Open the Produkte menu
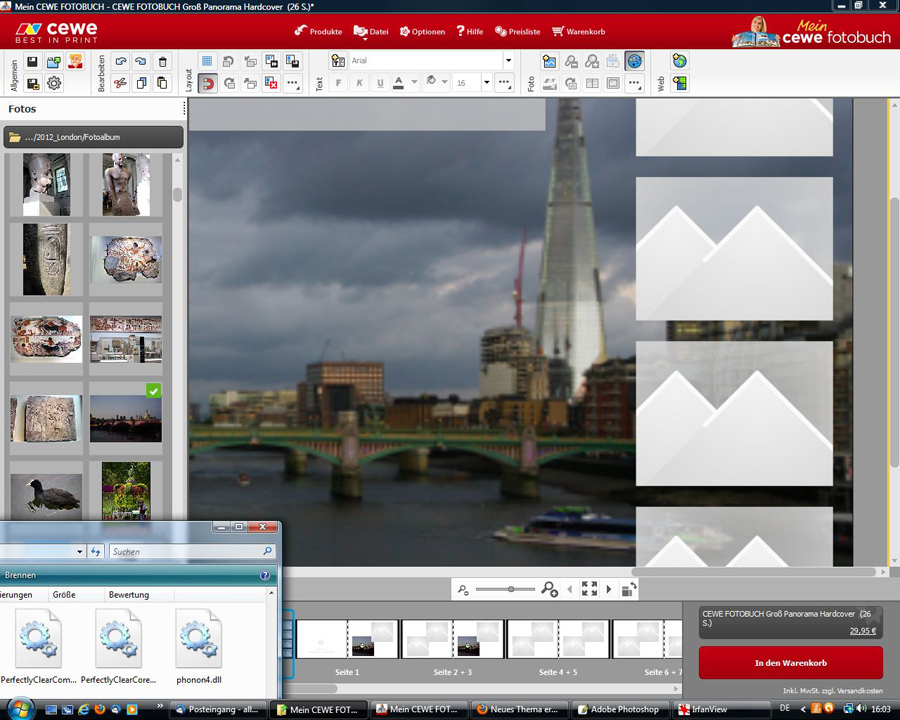The width and height of the screenshot is (900, 720). (x=318, y=31)
